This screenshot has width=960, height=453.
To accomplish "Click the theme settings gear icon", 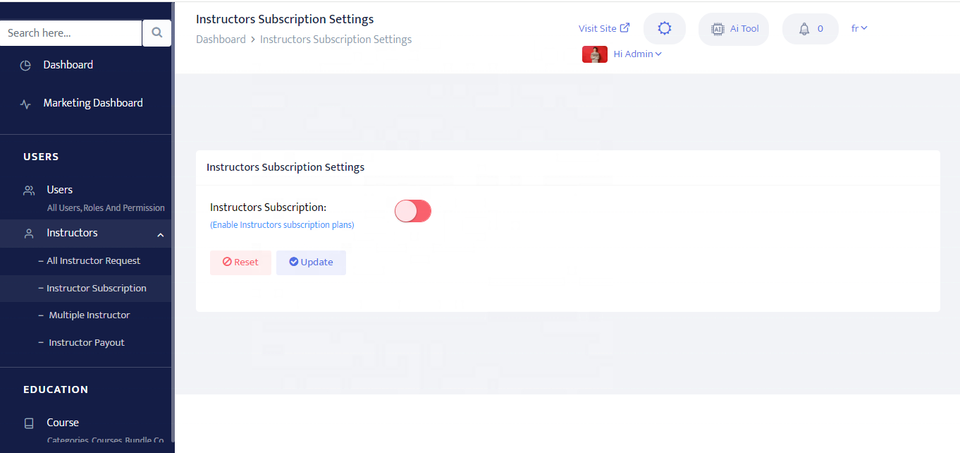I will point(664,29).
